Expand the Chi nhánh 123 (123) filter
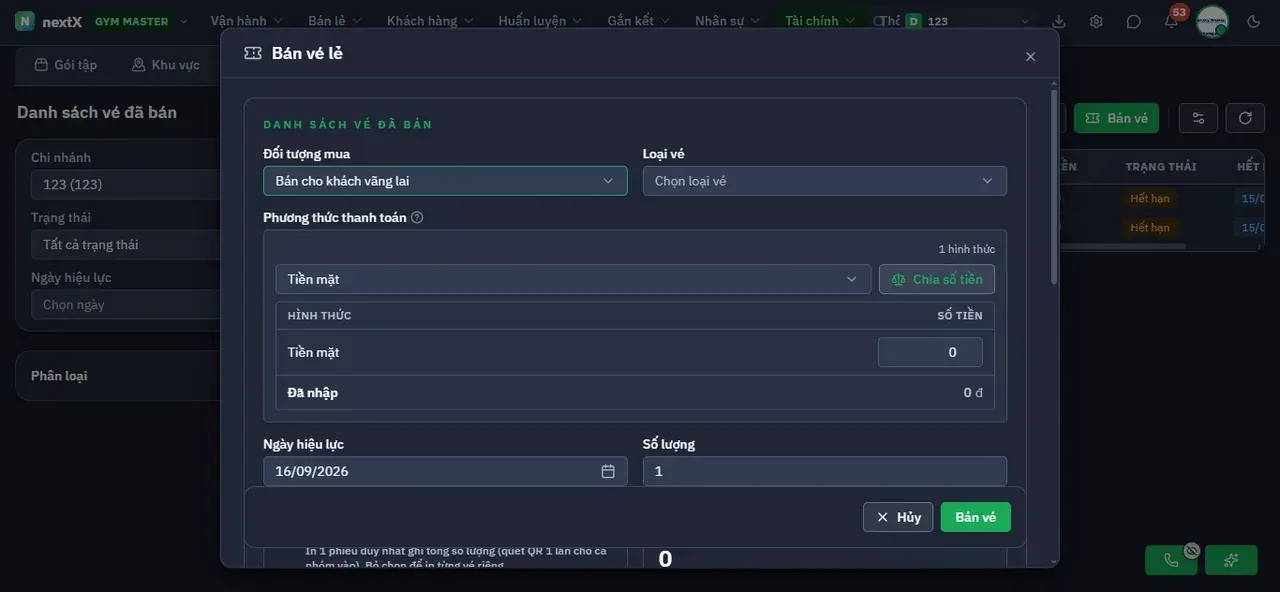Image resolution: width=1280 pixels, height=592 pixels. [x=126, y=185]
